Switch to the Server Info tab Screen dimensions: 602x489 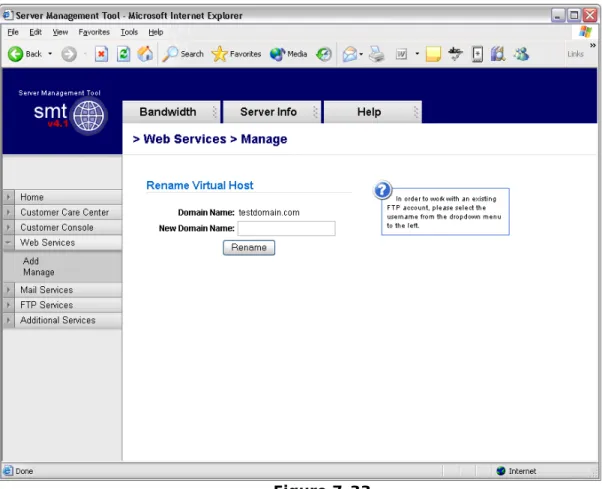click(x=272, y=112)
